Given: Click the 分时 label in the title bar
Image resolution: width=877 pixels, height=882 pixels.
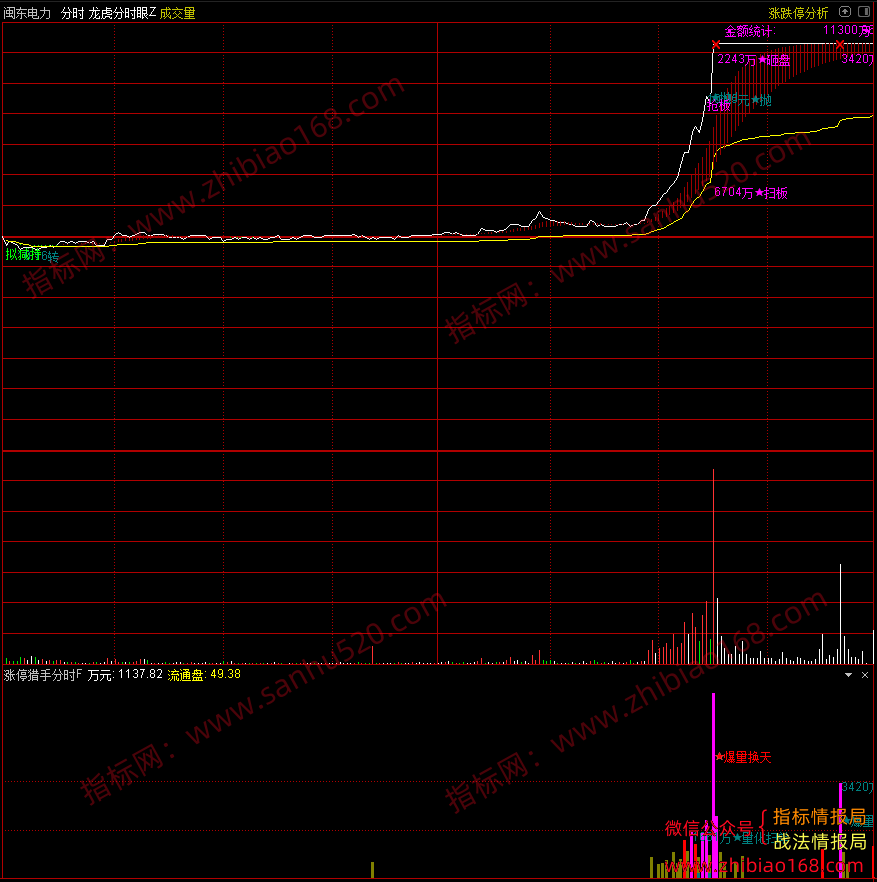Looking at the screenshot, I should point(73,13).
